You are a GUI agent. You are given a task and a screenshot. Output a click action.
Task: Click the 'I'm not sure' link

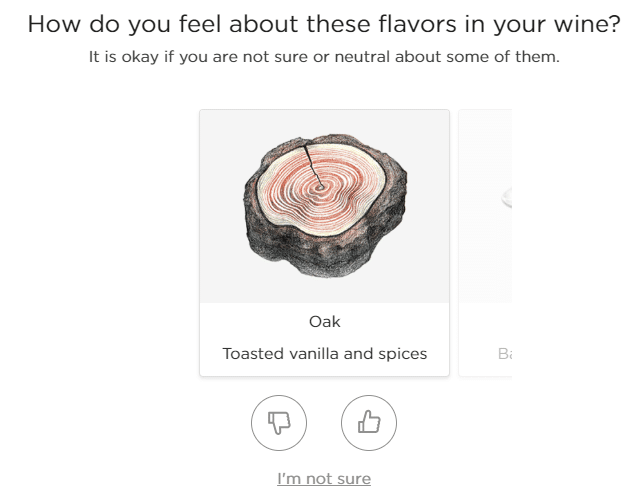point(324,479)
